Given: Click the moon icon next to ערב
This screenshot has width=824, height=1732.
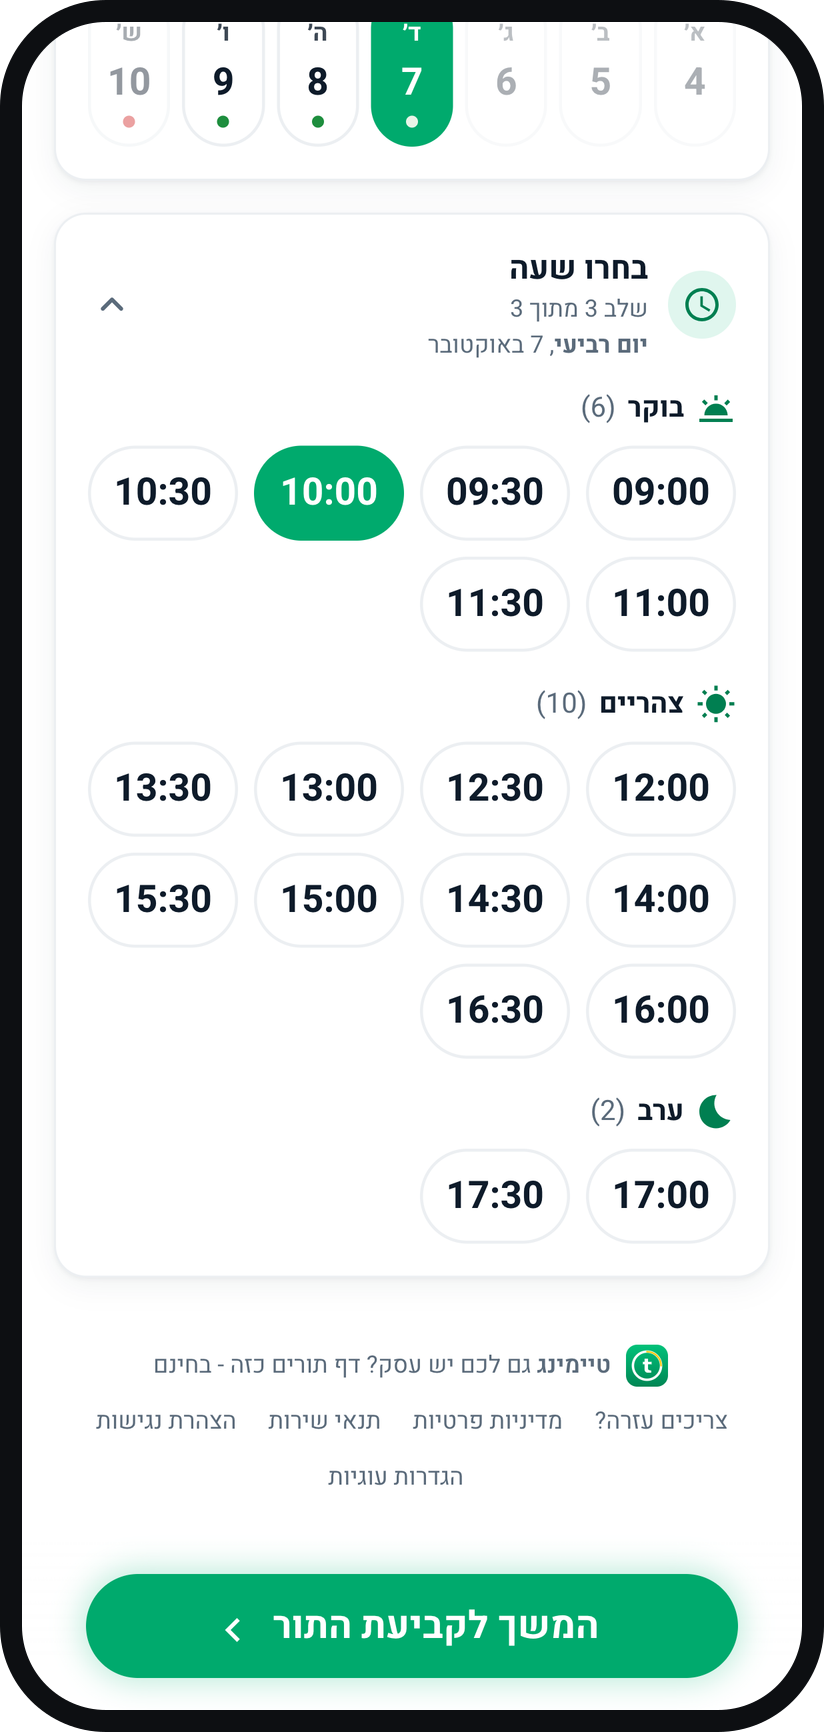Looking at the screenshot, I should 715,1111.
